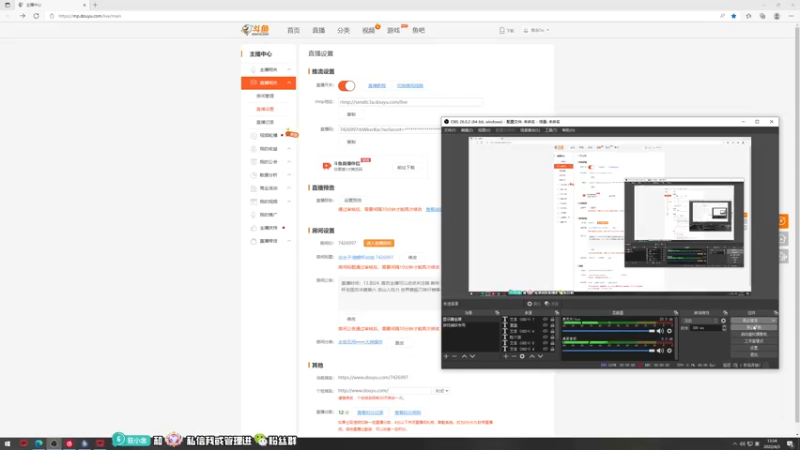Open the custom domain 关闭 dropdown
Image resolution: width=800 pixels, height=450 pixels.
click(442, 391)
